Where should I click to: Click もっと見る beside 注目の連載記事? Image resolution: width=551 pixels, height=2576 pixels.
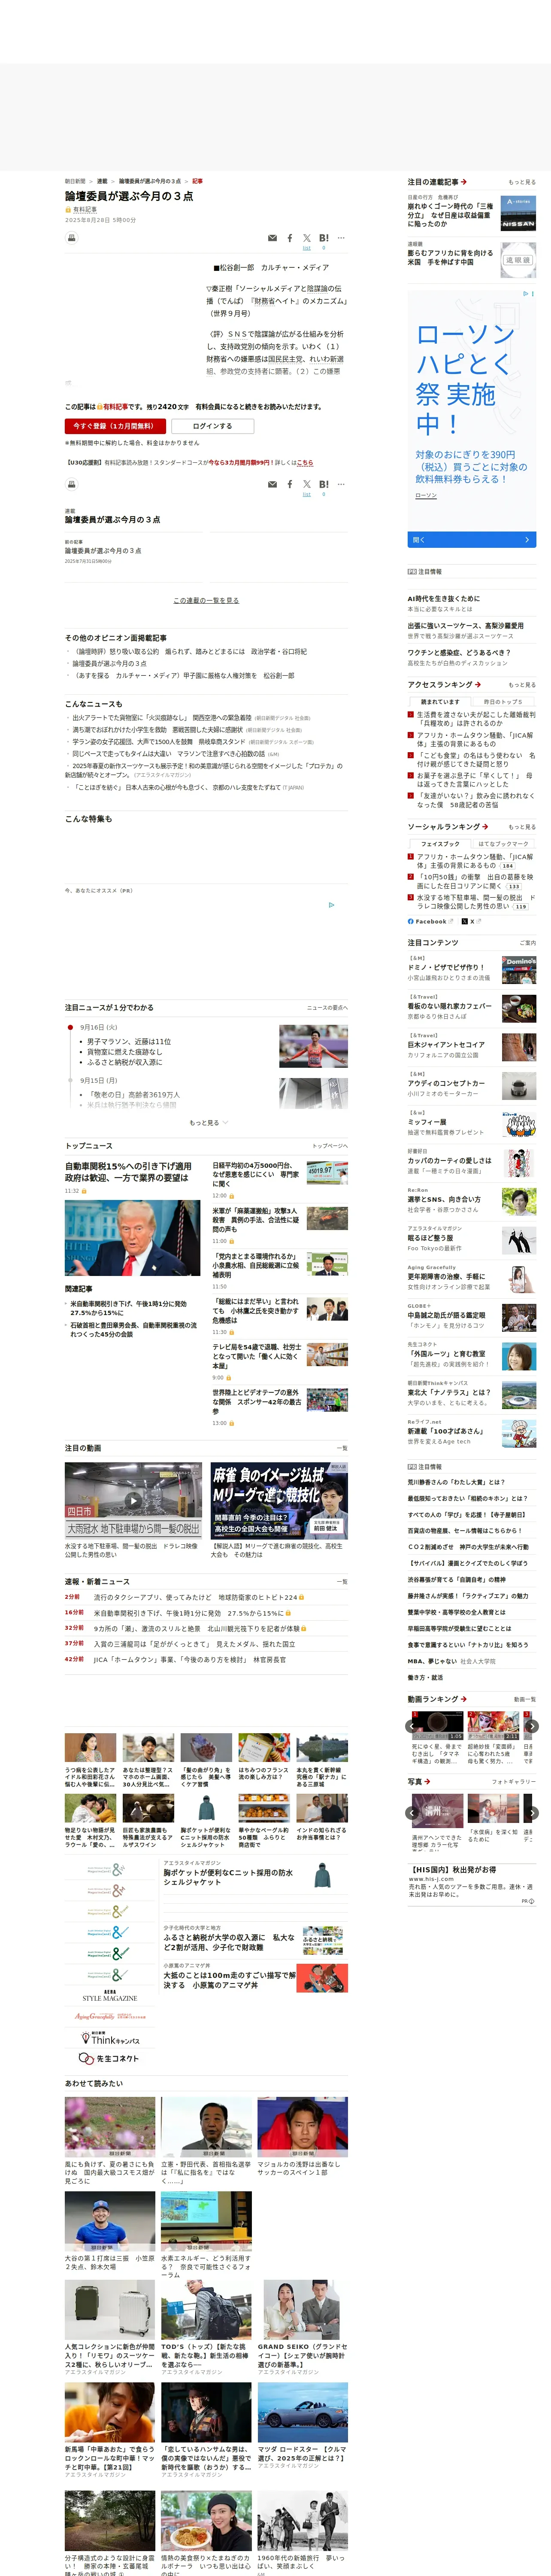click(x=522, y=182)
